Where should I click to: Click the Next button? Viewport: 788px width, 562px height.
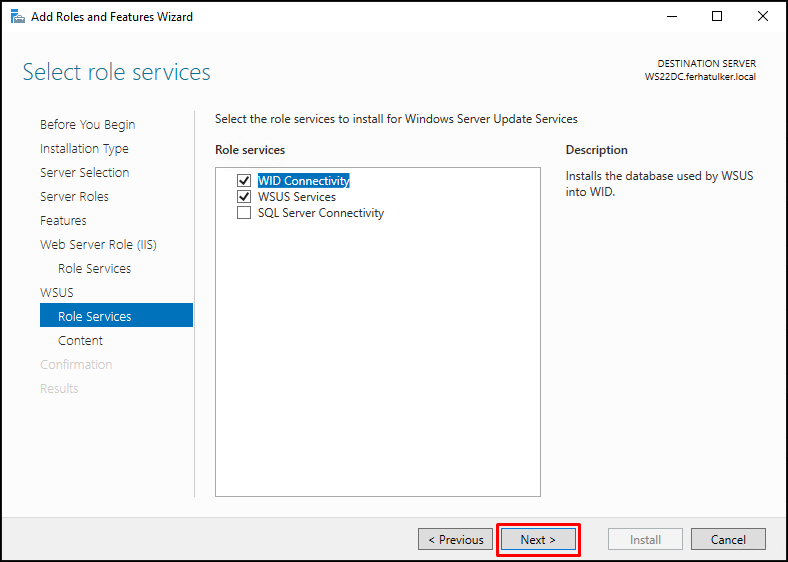point(538,539)
